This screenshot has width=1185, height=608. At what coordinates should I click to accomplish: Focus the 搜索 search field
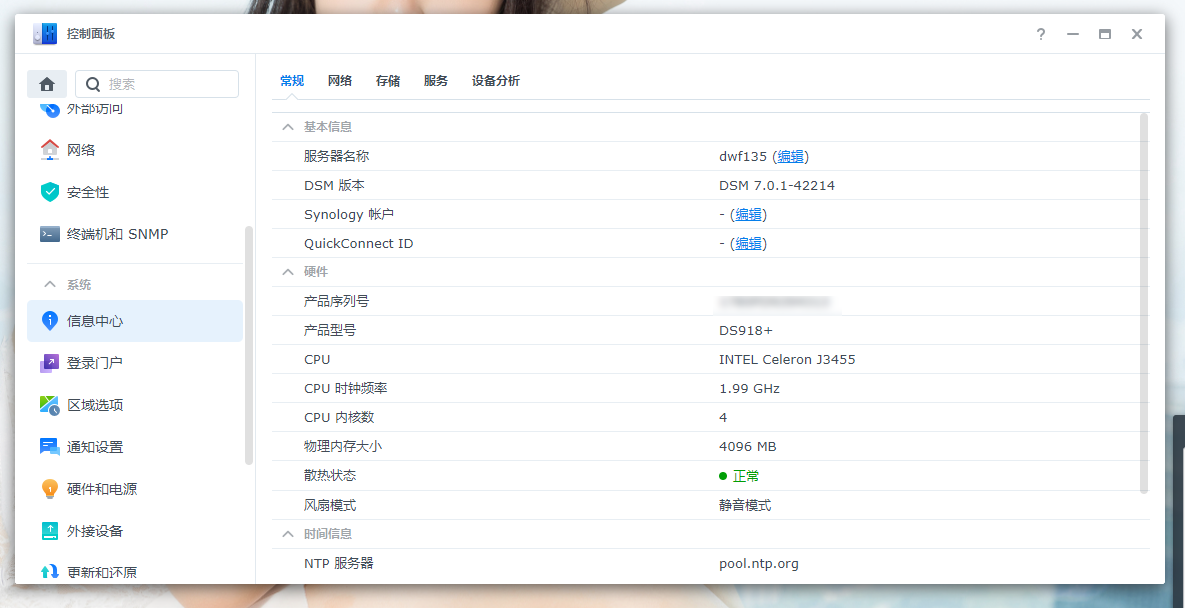tap(157, 84)
